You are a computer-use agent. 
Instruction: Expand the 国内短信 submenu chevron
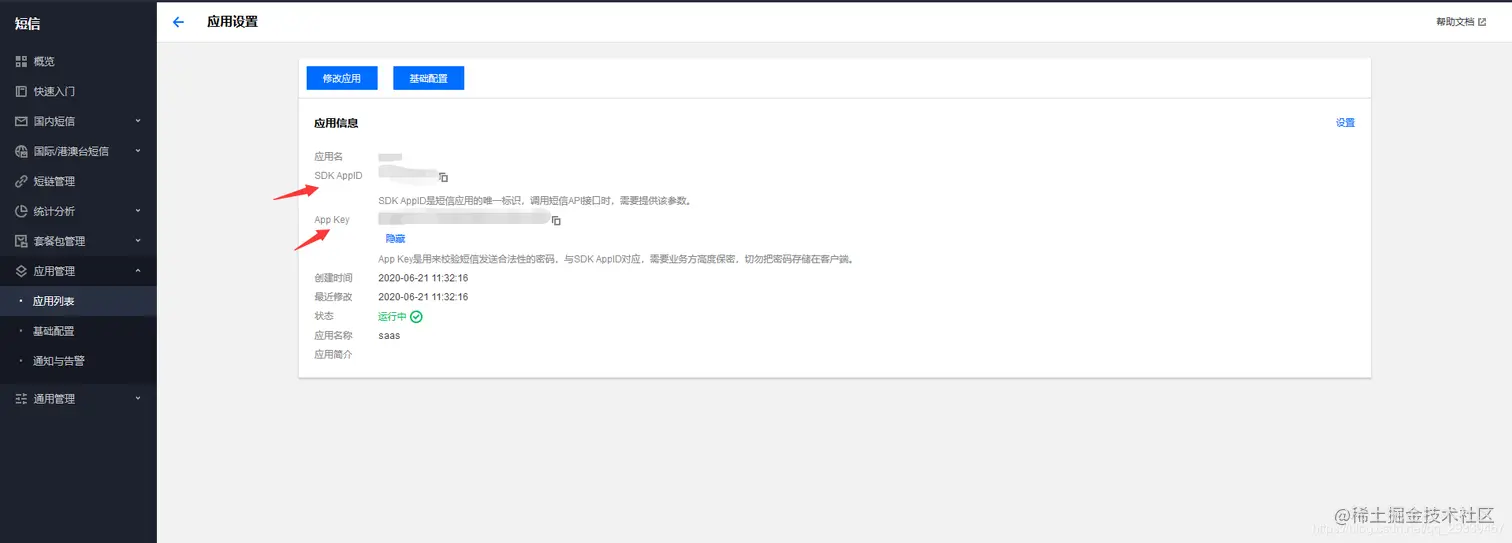[x=138, y=121]
